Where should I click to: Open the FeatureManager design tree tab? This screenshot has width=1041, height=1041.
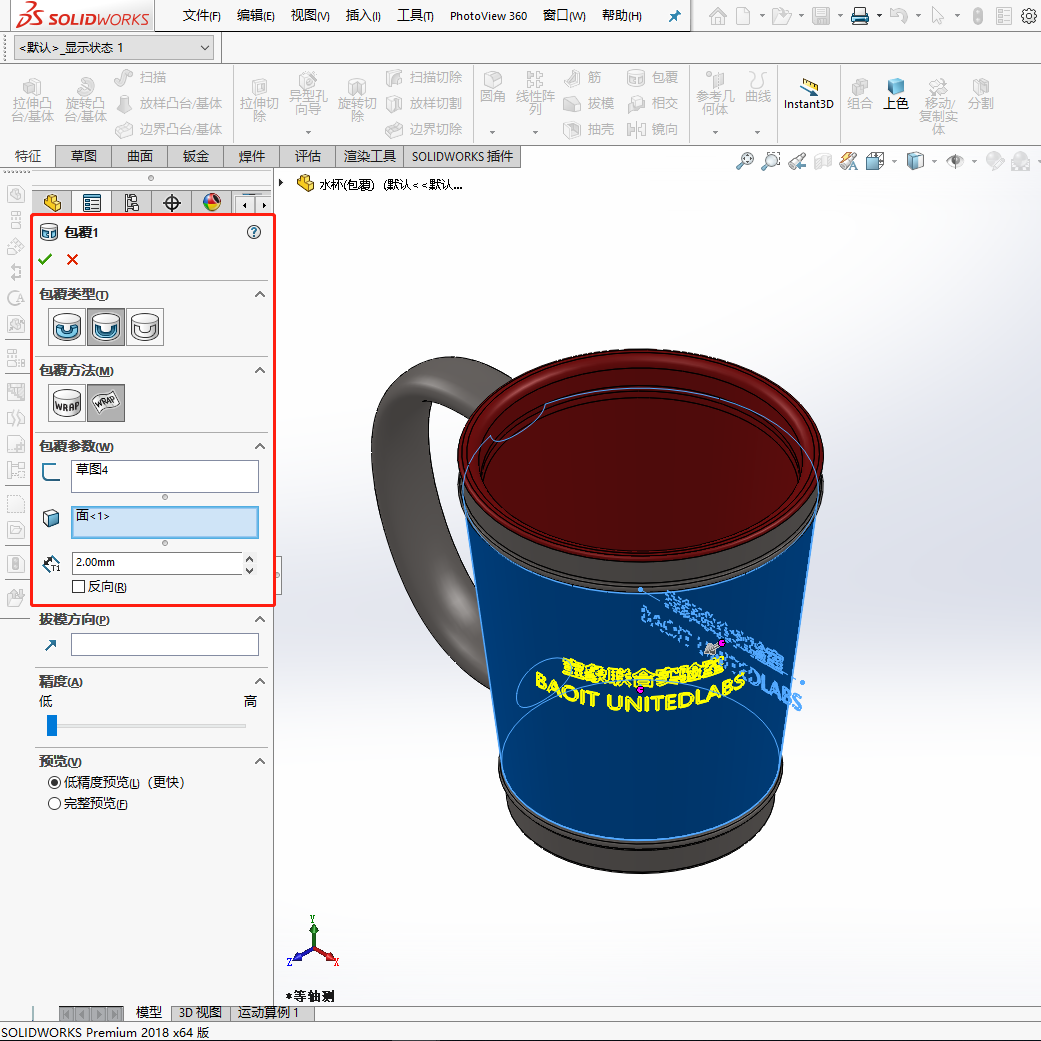pyautogui.click(x=52, y=202)
